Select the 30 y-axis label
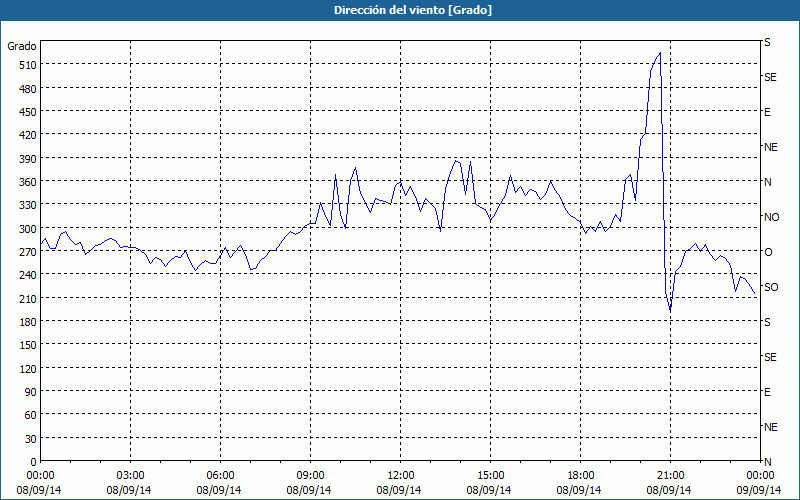Viewport: 800px width, 500px height. (x=31, y=438)
